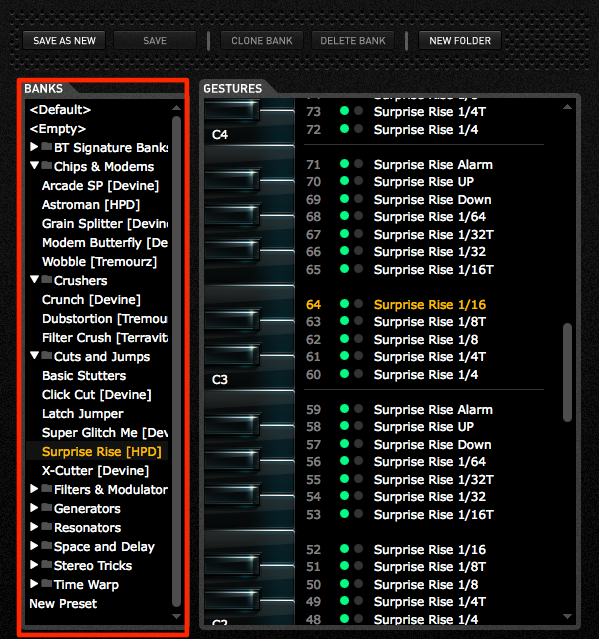599x639 pixels.
Task: Expand the Generators folder
Action: [34, 507]
